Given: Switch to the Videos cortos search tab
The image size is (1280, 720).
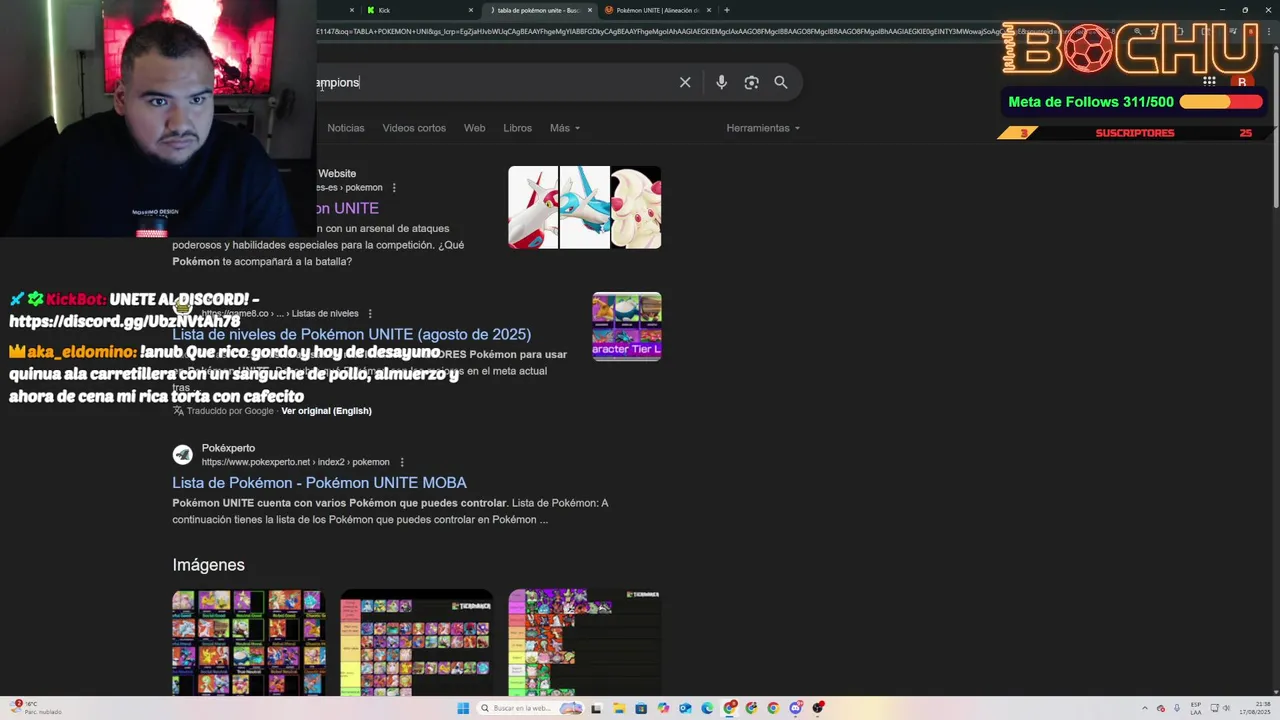Looking at the screenshot, I should [414, 128].
